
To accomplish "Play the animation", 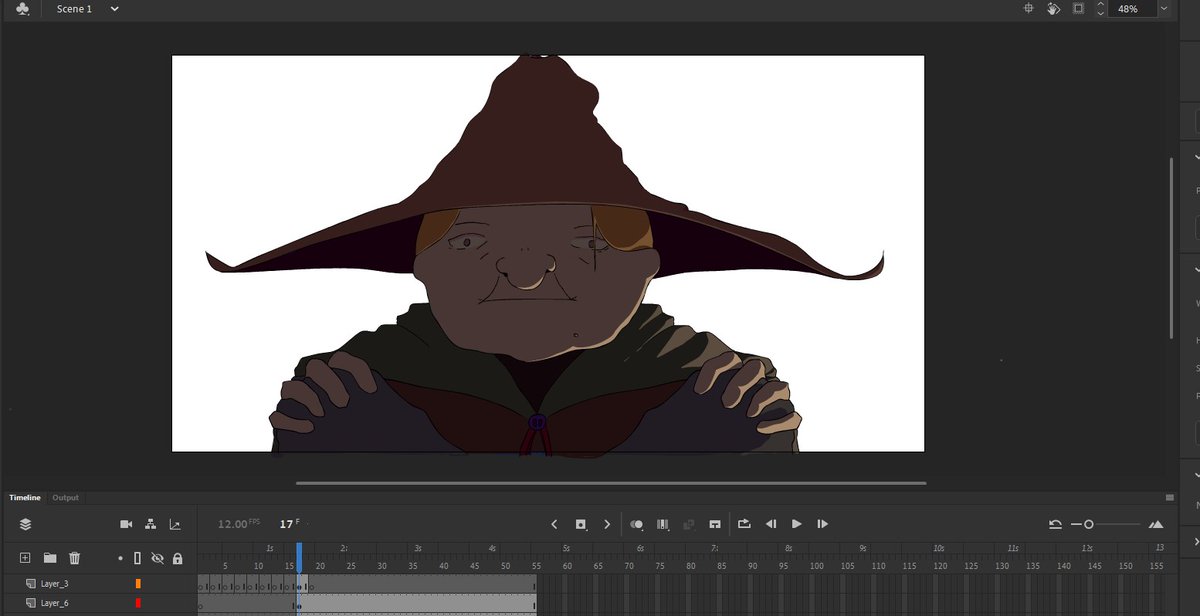I will [797, 524].
